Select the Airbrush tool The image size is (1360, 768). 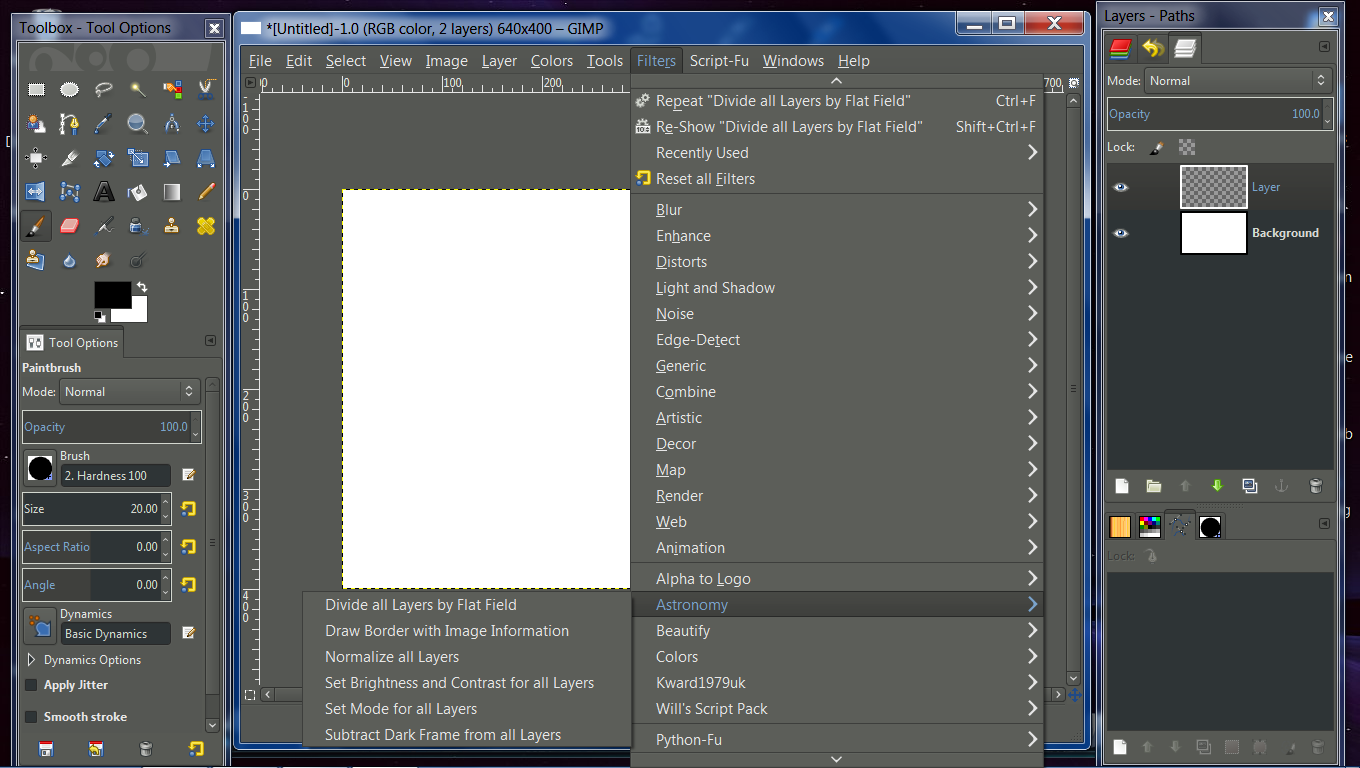pos(104,226)
